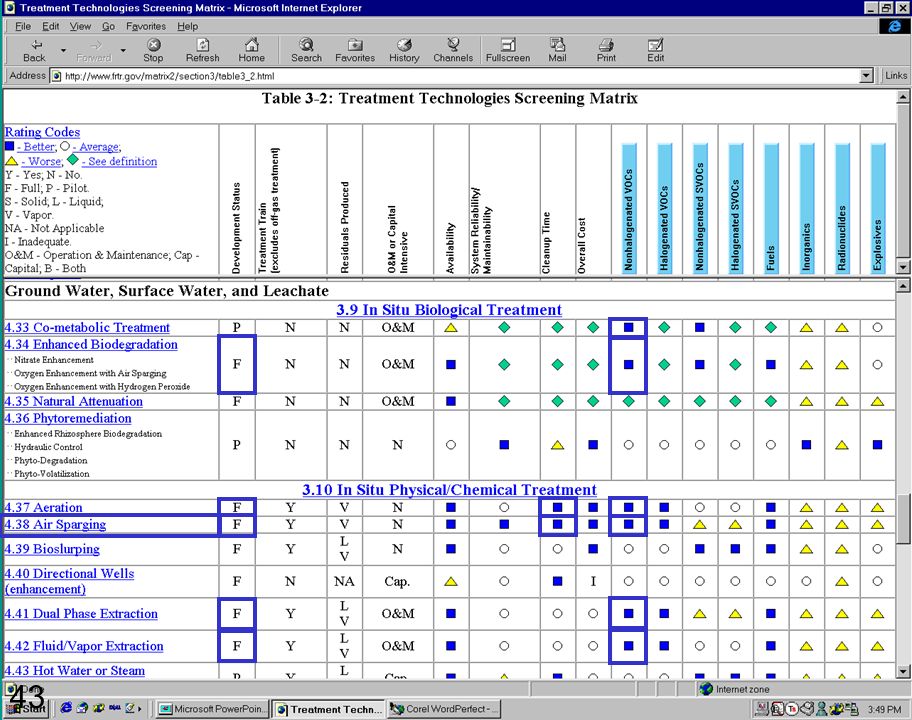Click Start button on taskbar
Screen dimensions: 912x720
click(26, 708)
